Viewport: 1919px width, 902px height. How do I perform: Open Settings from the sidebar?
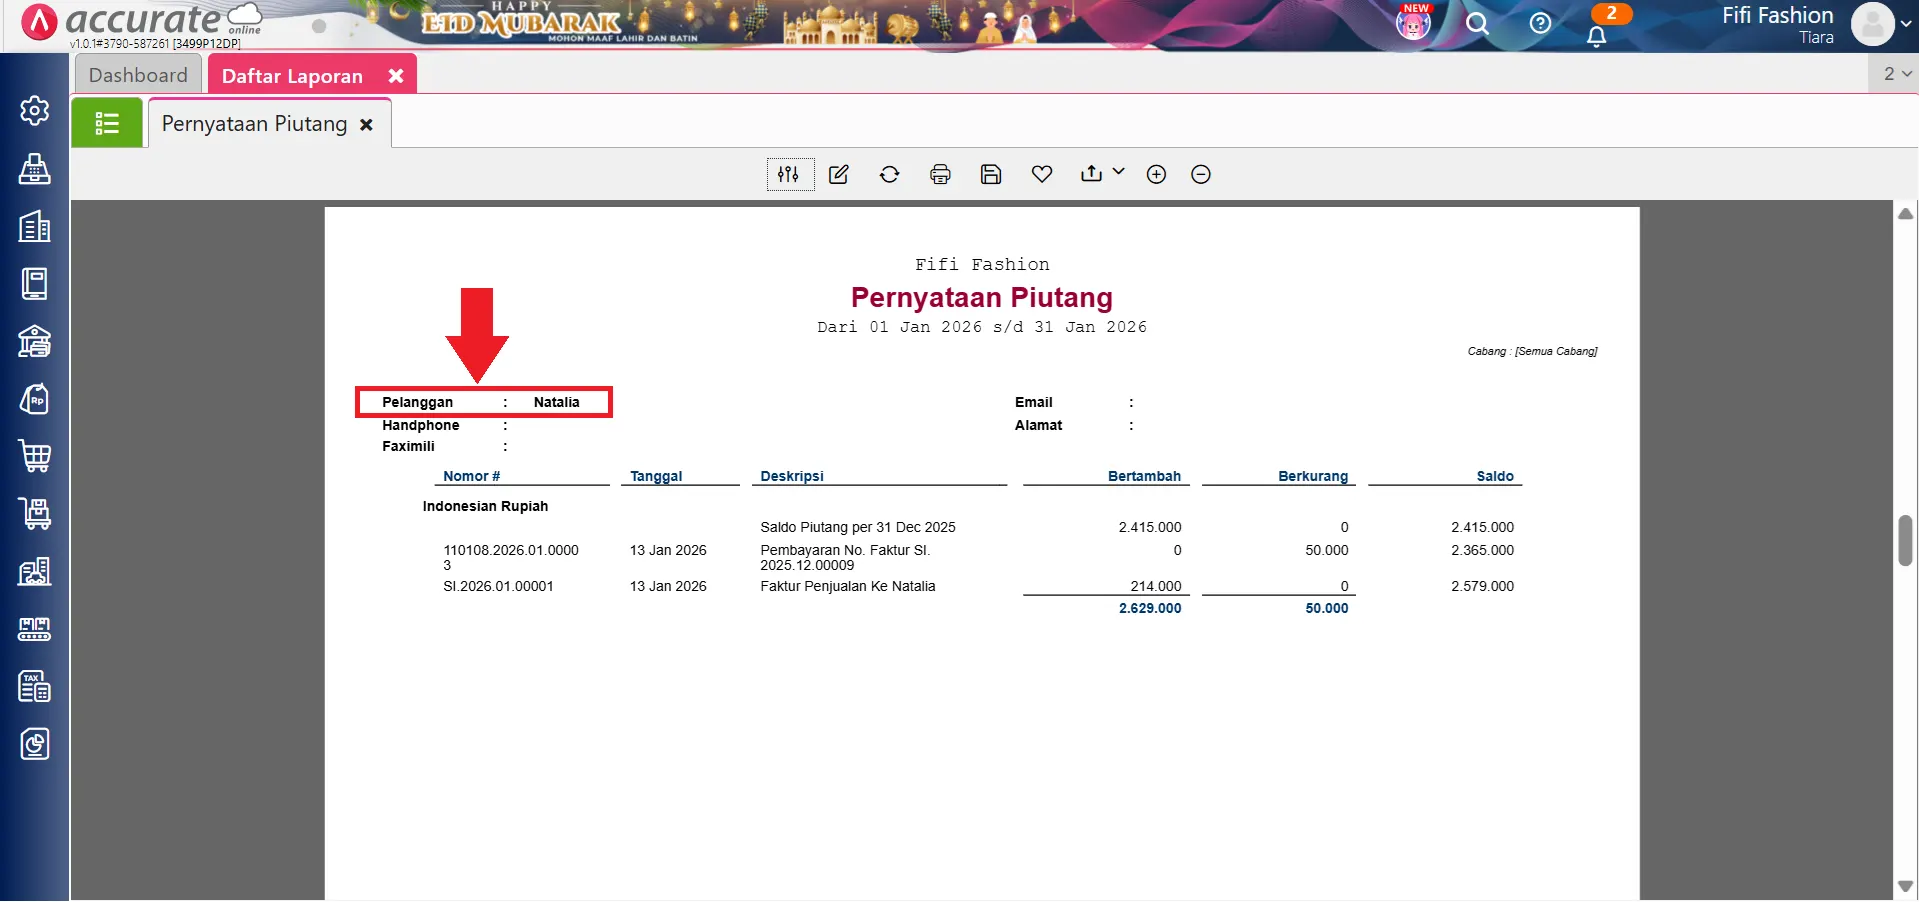tap(35, 110)
